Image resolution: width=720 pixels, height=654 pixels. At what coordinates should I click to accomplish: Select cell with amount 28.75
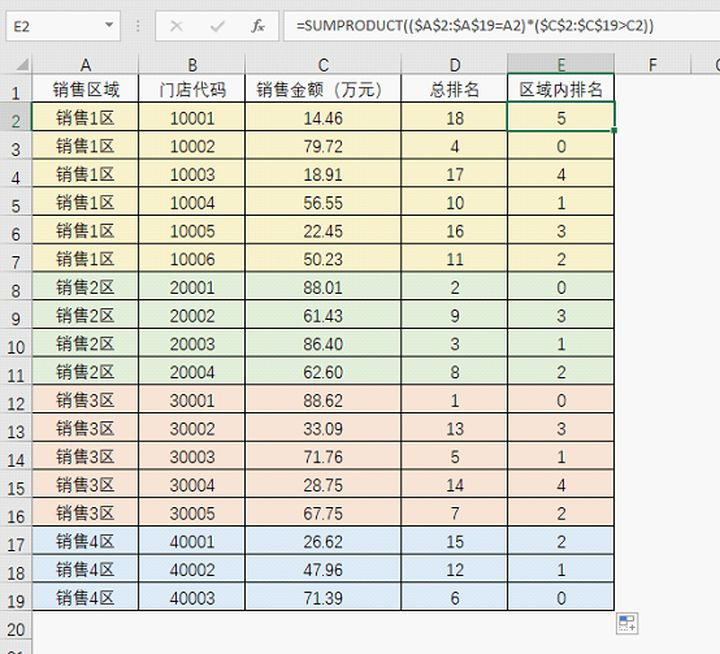point(323,485)
